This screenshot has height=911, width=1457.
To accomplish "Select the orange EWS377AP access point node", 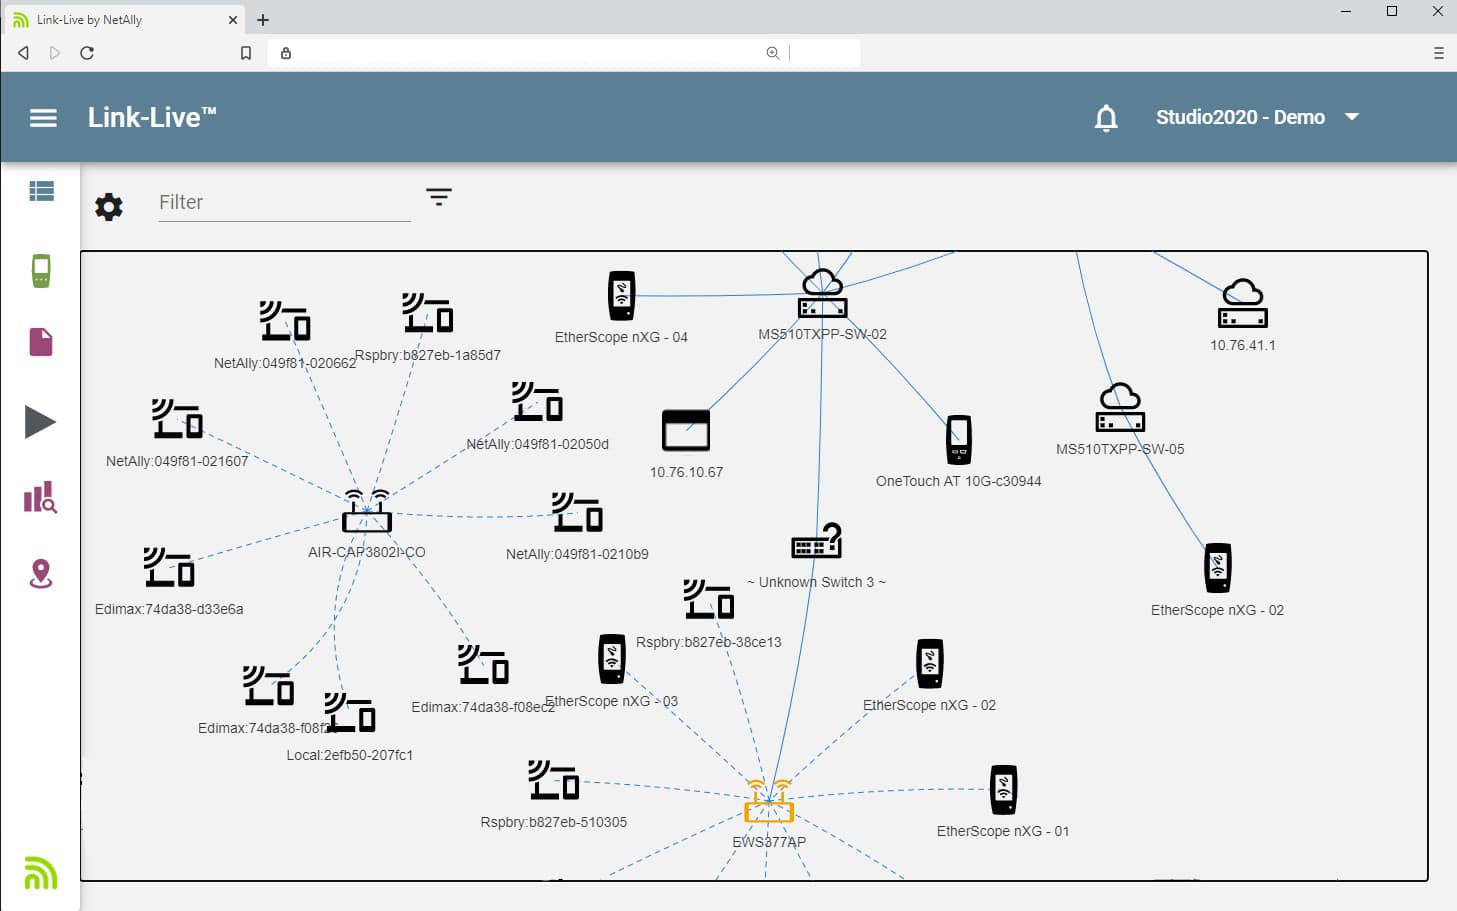I will [768, 801].
